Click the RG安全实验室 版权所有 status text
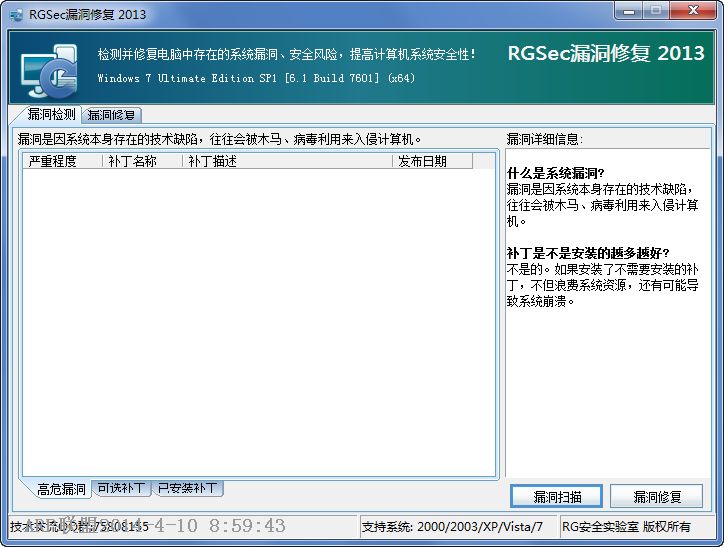 click(x=626, y=527)
